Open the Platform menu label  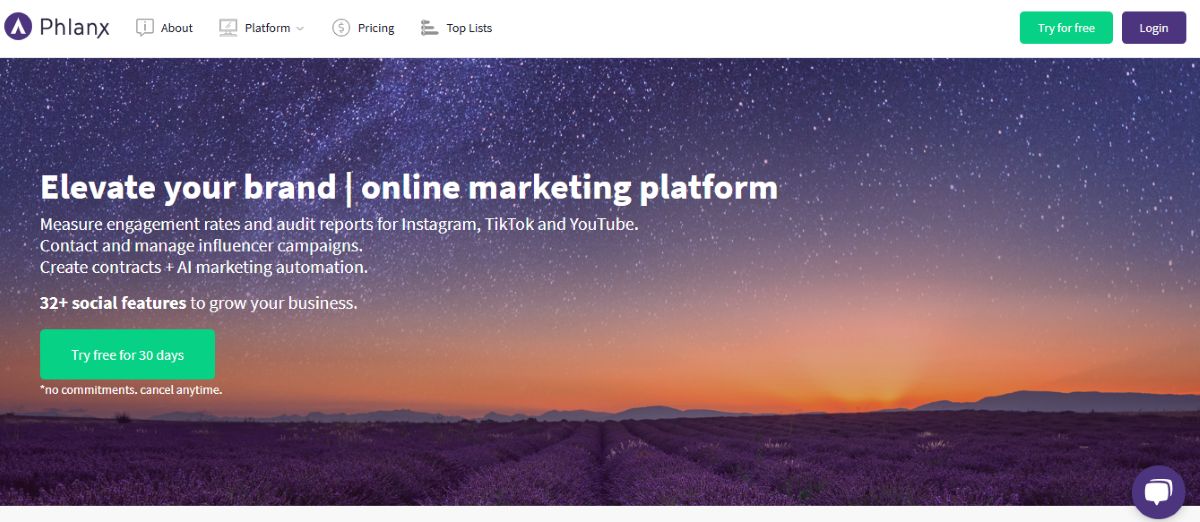click(x=267, y=28)
